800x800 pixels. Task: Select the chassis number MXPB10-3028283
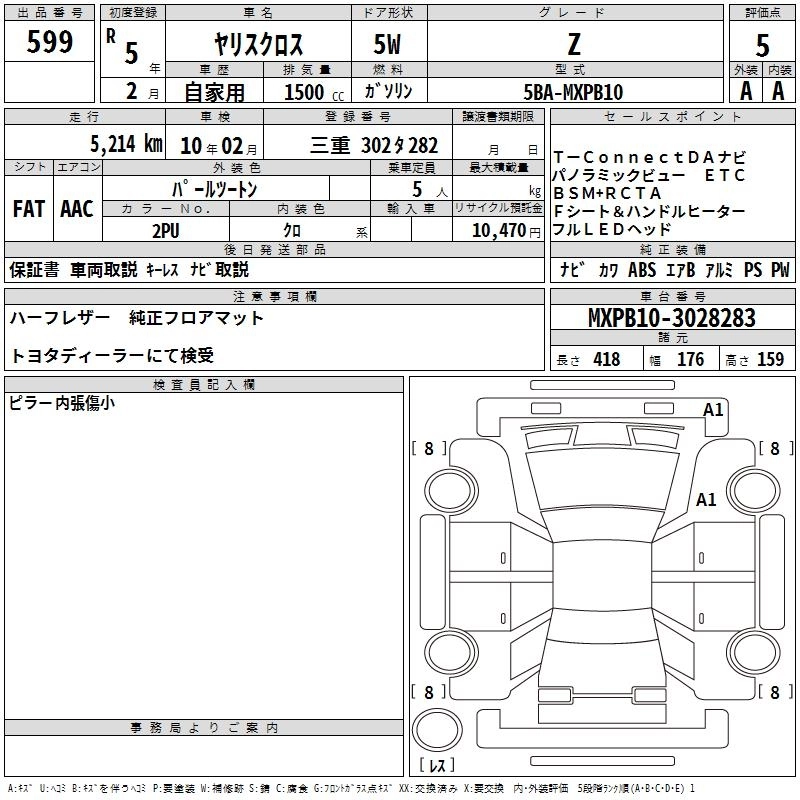[671, 318]
